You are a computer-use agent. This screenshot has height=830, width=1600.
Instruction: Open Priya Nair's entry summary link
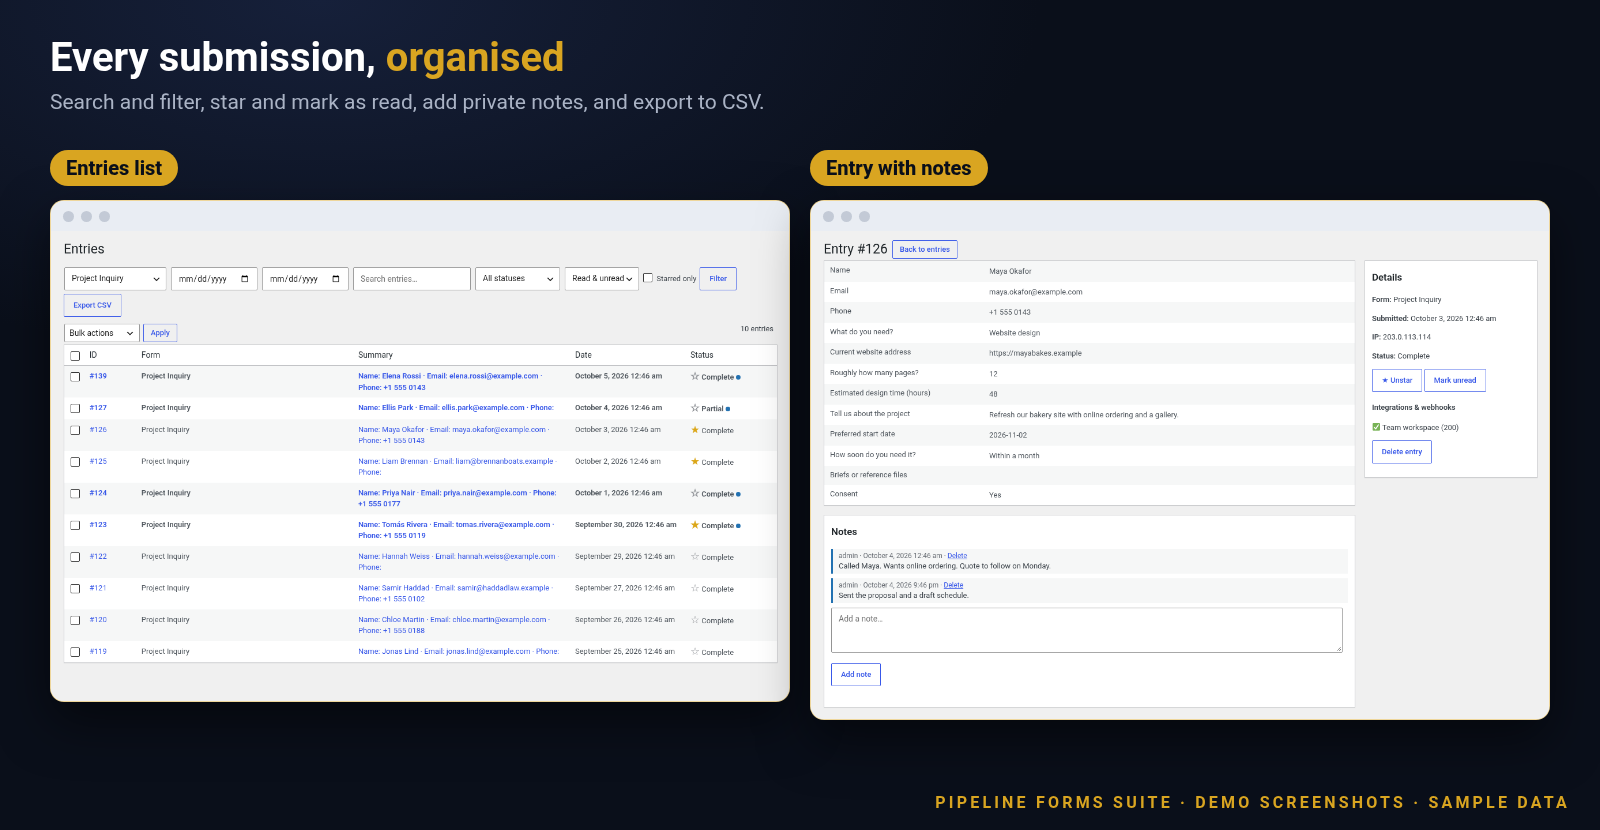457,498
